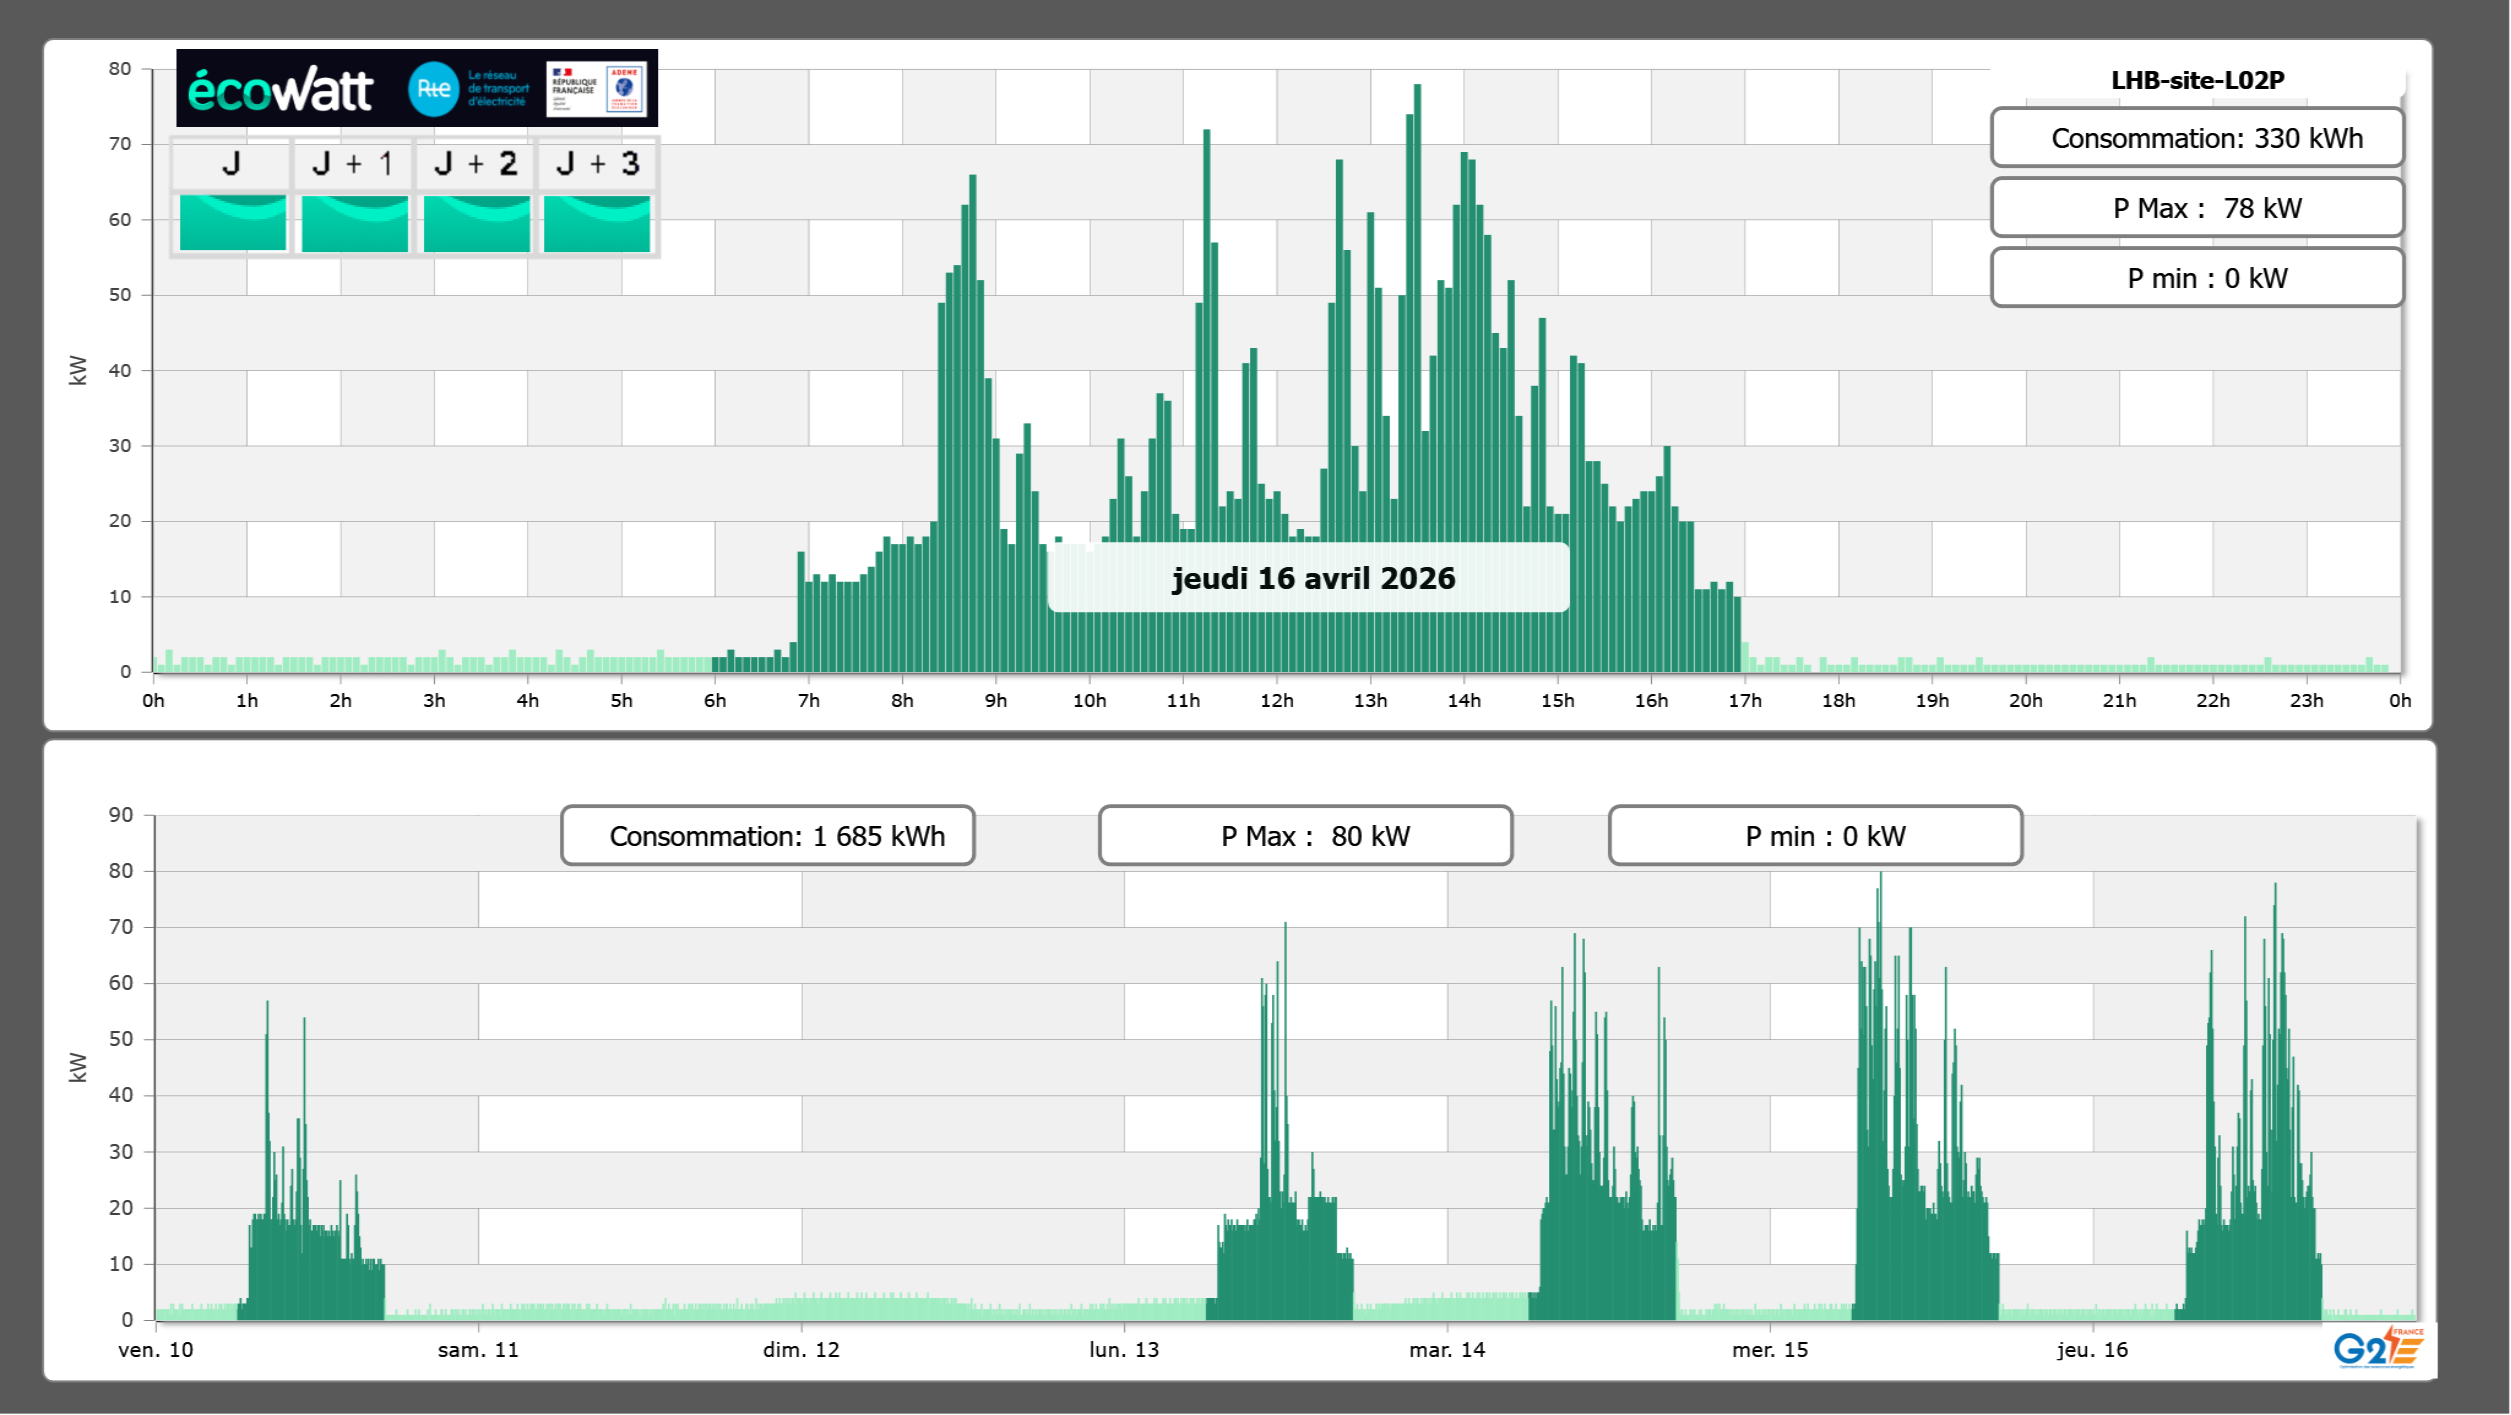This screenshot has width=2511, height=1415.
Task: Click the P Max : 78 kW box
Action: (x=2197, y=208)
